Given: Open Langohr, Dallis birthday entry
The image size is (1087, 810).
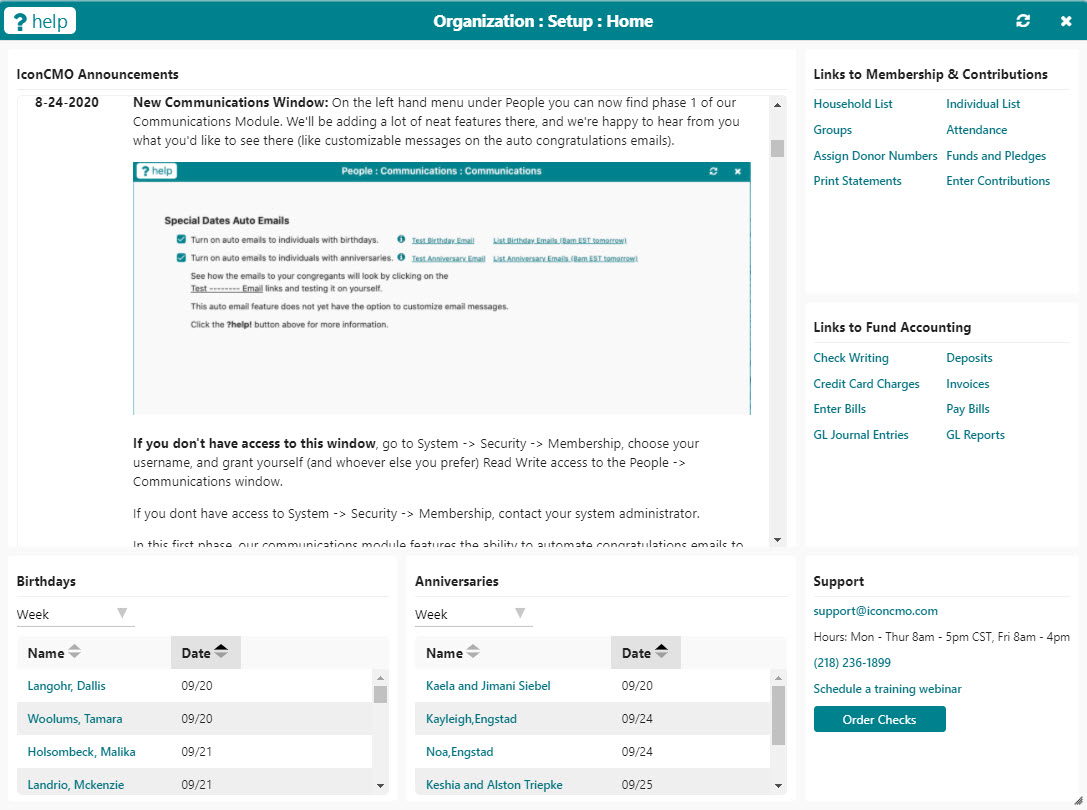Looking at the screenshot, I should pyautogui.click(x=67, y=686).
